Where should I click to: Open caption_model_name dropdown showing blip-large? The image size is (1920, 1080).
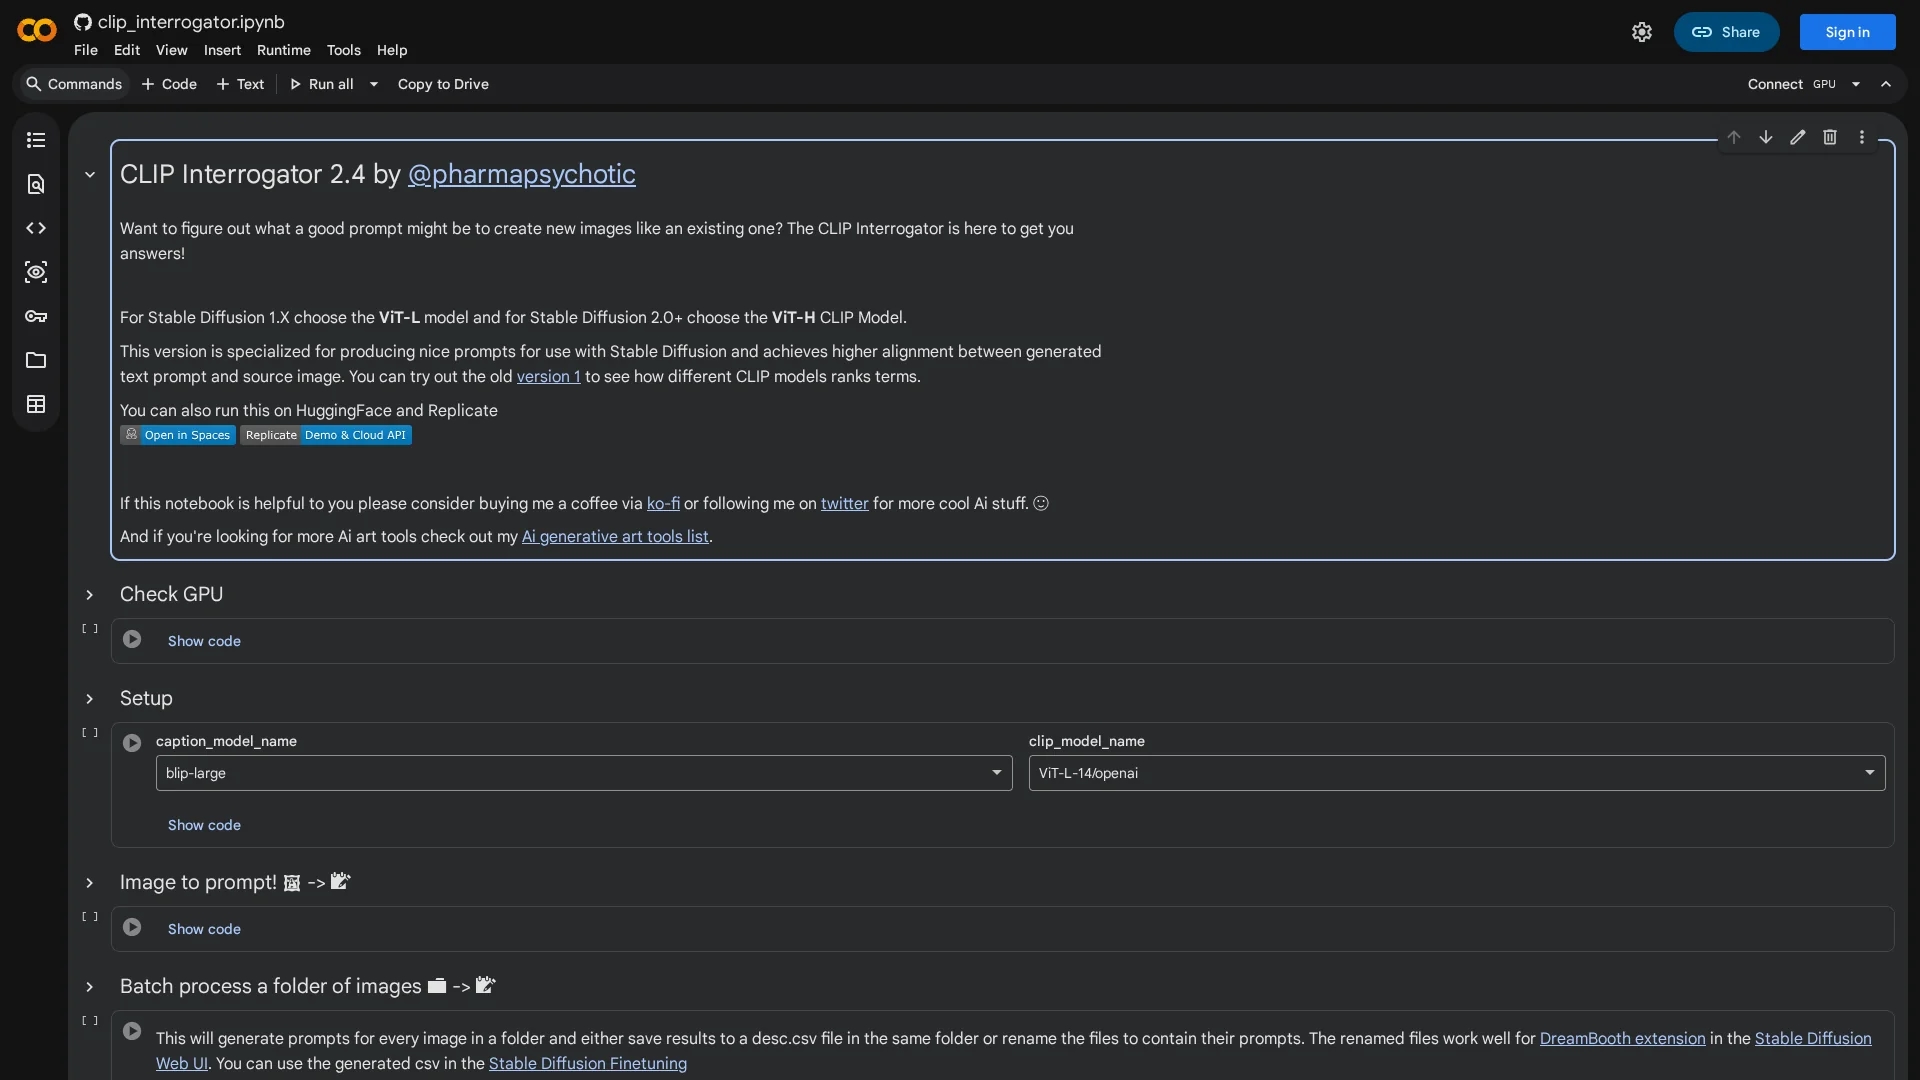click(x=584, y=773)
